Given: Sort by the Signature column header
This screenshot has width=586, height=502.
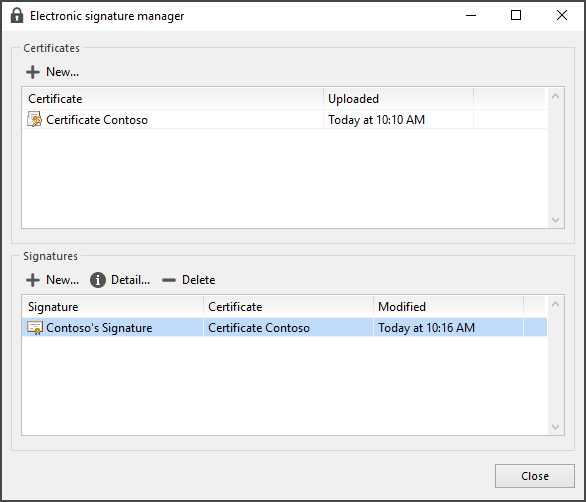Looking at the screenshot, I should (113, 307).
